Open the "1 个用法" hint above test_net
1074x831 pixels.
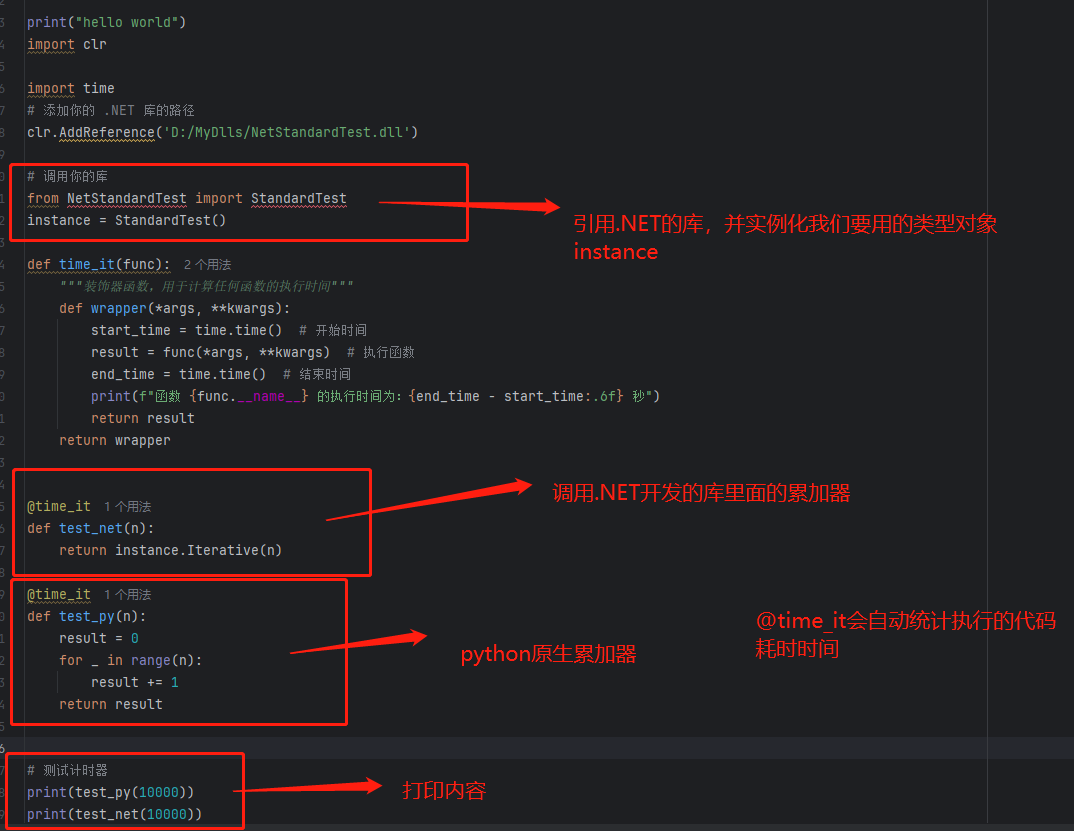(127, 507)
